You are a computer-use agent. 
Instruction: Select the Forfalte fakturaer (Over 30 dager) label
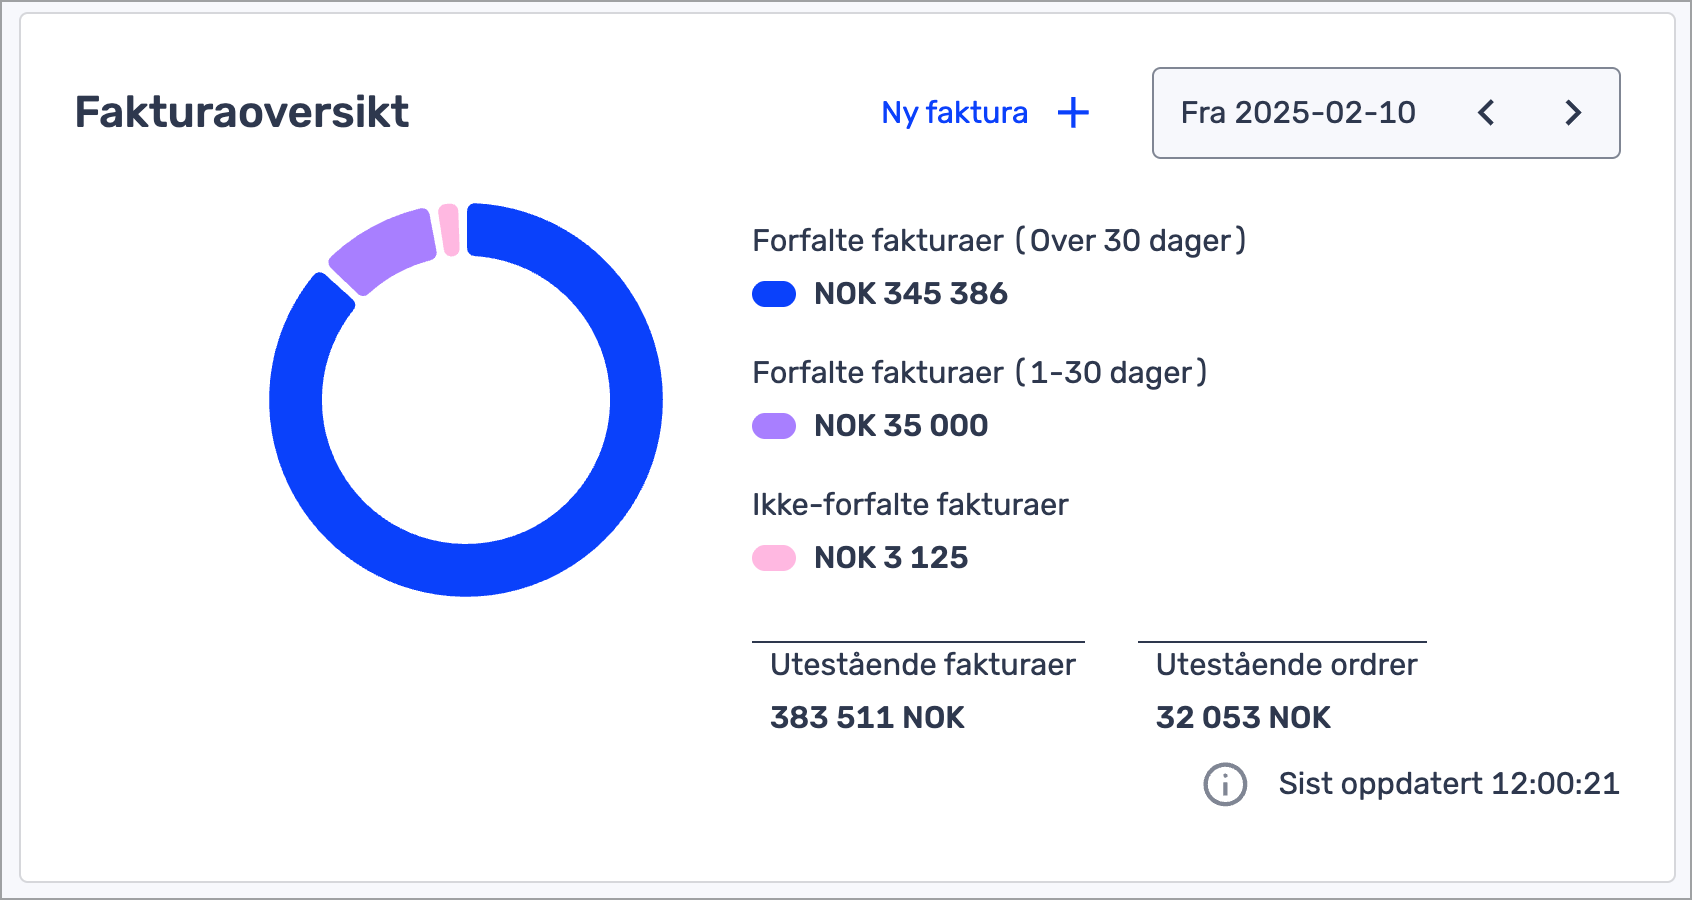coord(998,241)
